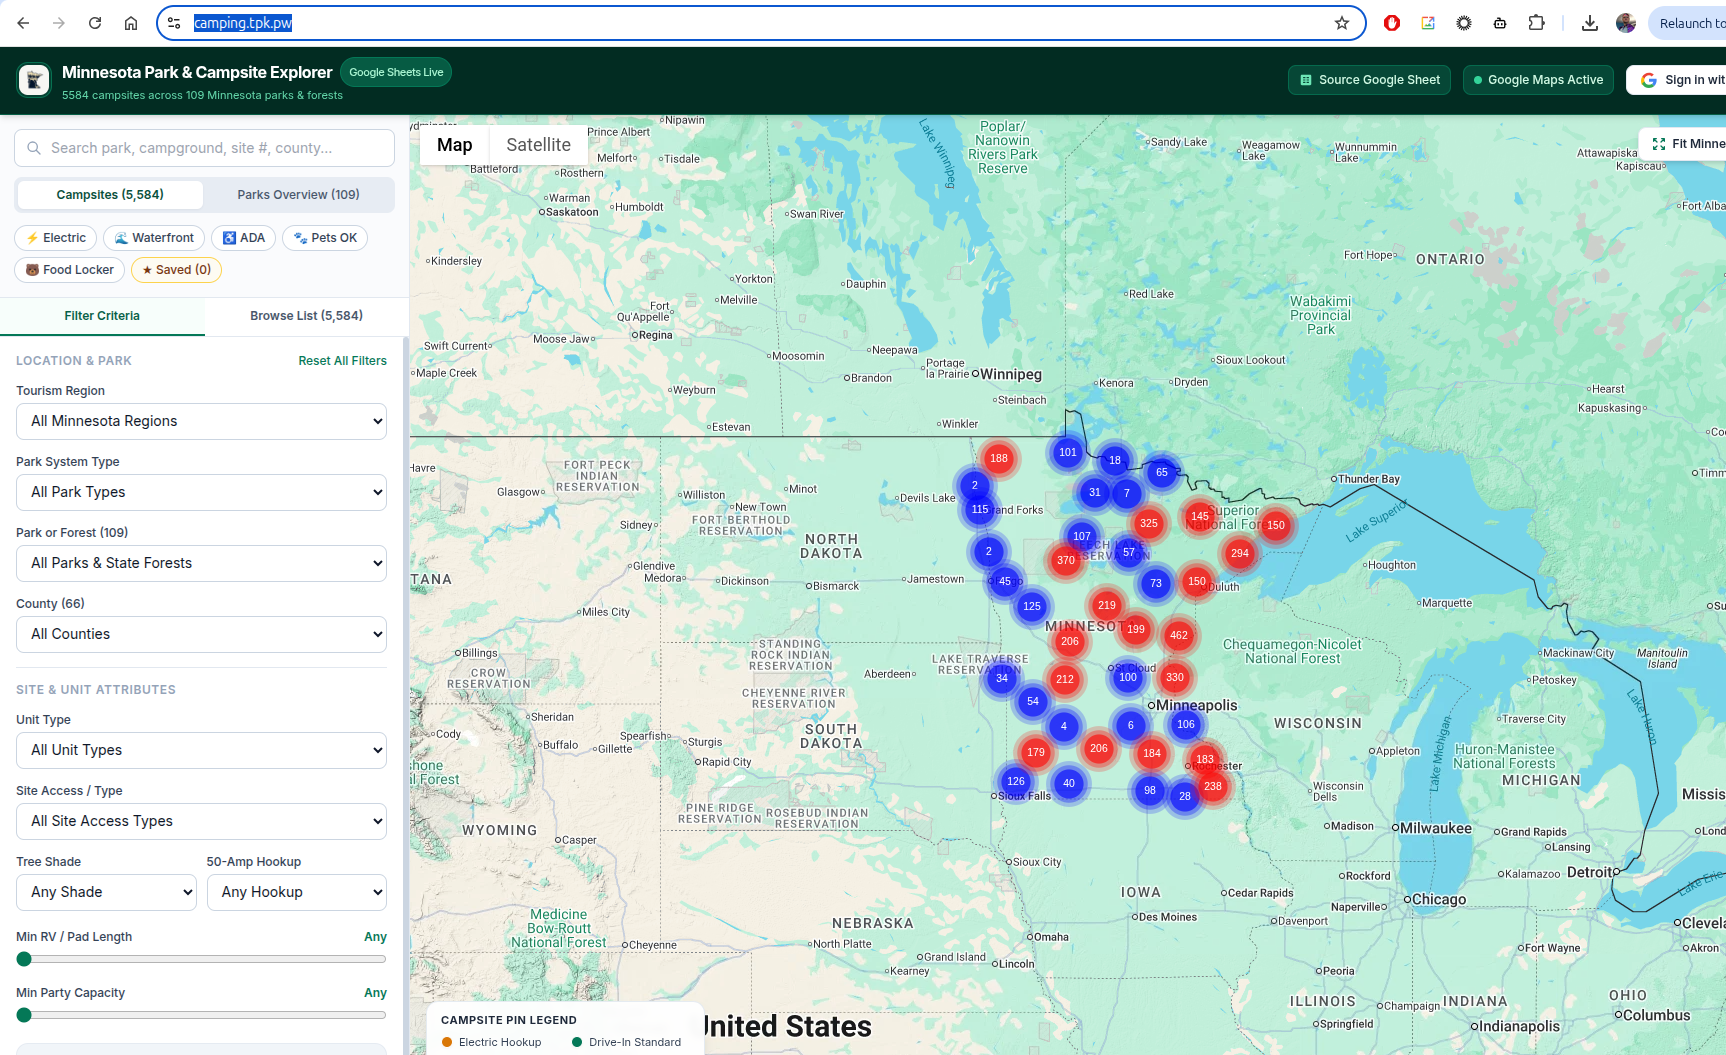The image size is (1726, 1055).
Task: Open the Tourism Region dropdown
Action: tap(201, 421)
